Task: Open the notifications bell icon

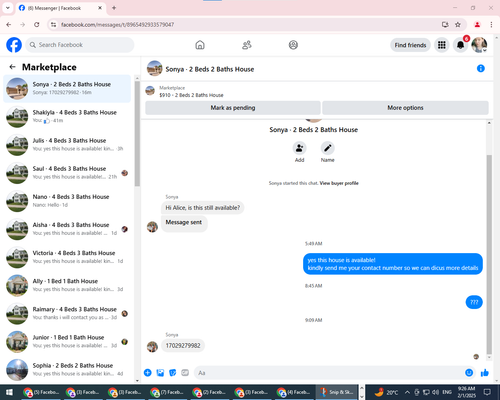Action: point(460,45)
